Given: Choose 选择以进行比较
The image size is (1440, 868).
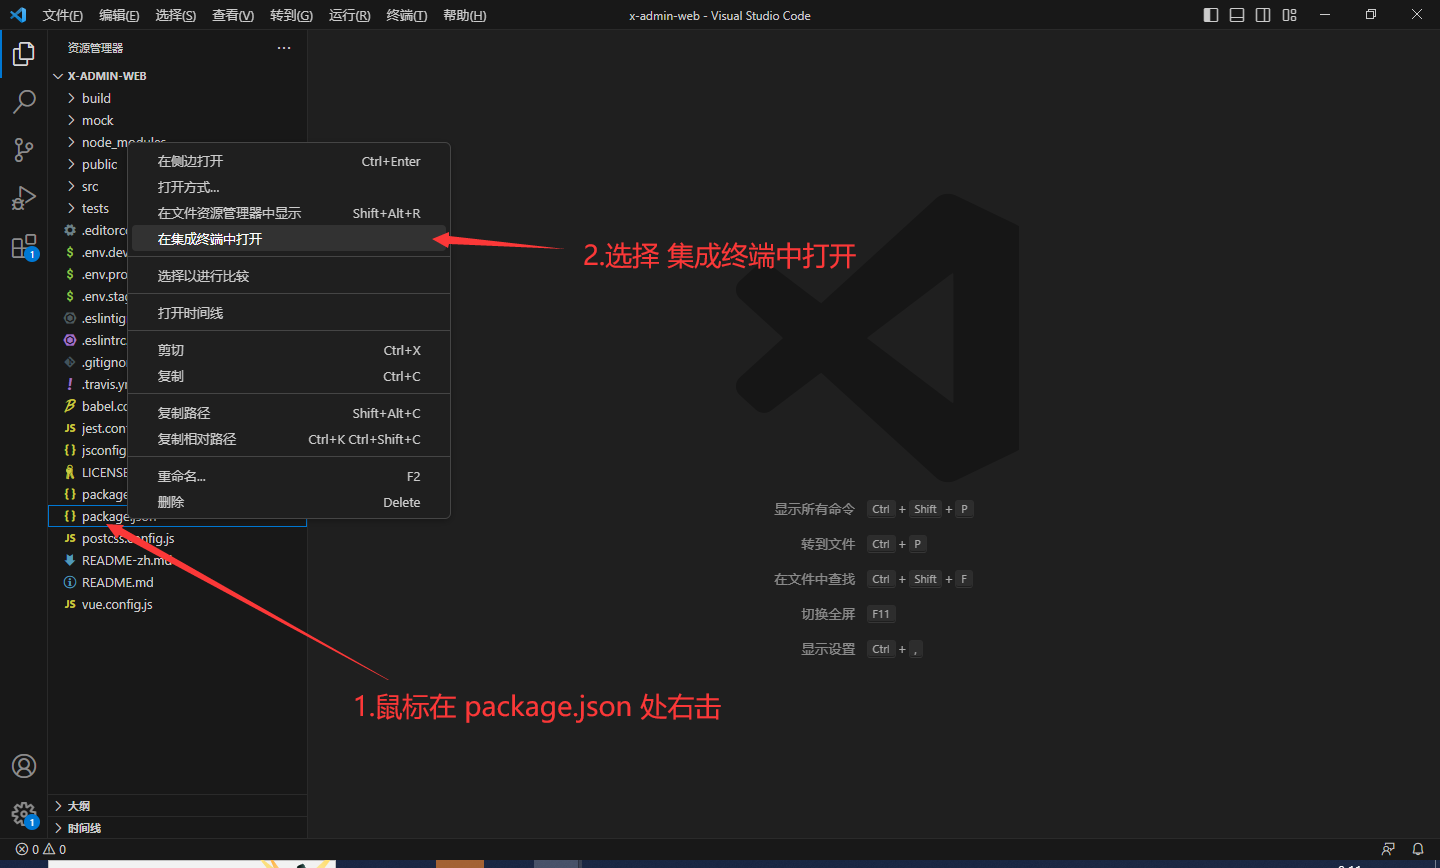Looking at the screenshot, I should pyautogui.click(x=289, y=276).
